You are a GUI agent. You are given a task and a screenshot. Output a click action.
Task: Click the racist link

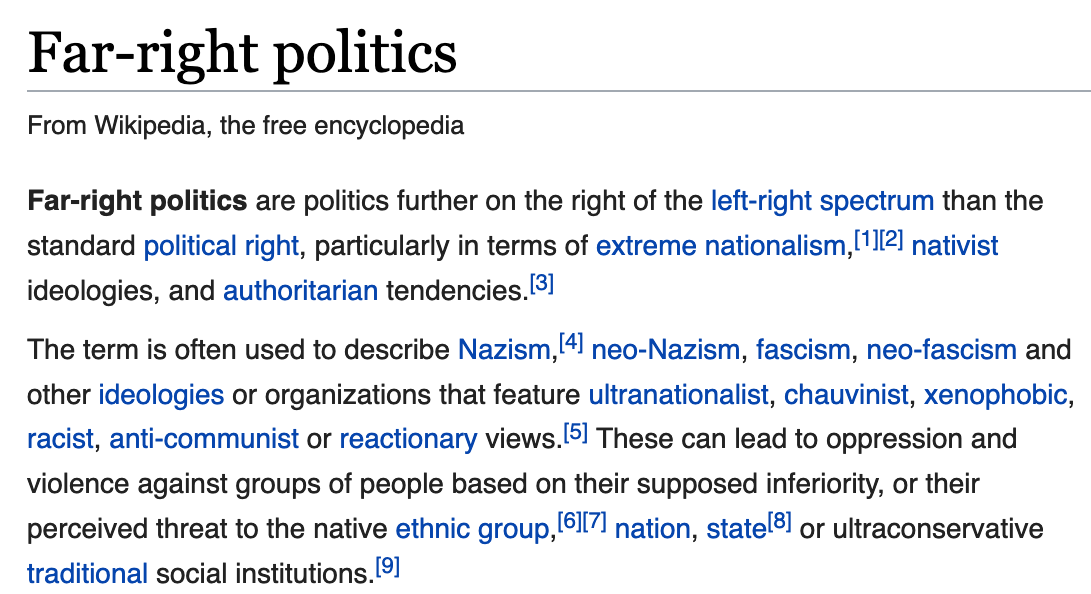[x=60, y=439]
